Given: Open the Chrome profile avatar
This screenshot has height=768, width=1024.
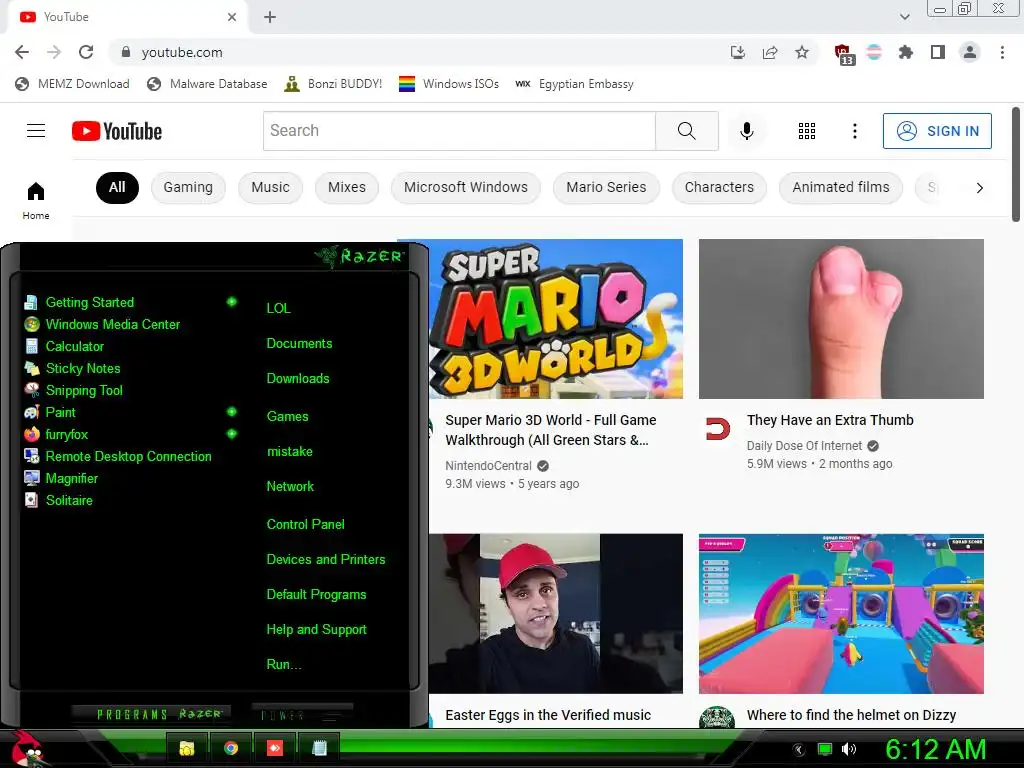Looking at the screenshot, I should 970,52.
